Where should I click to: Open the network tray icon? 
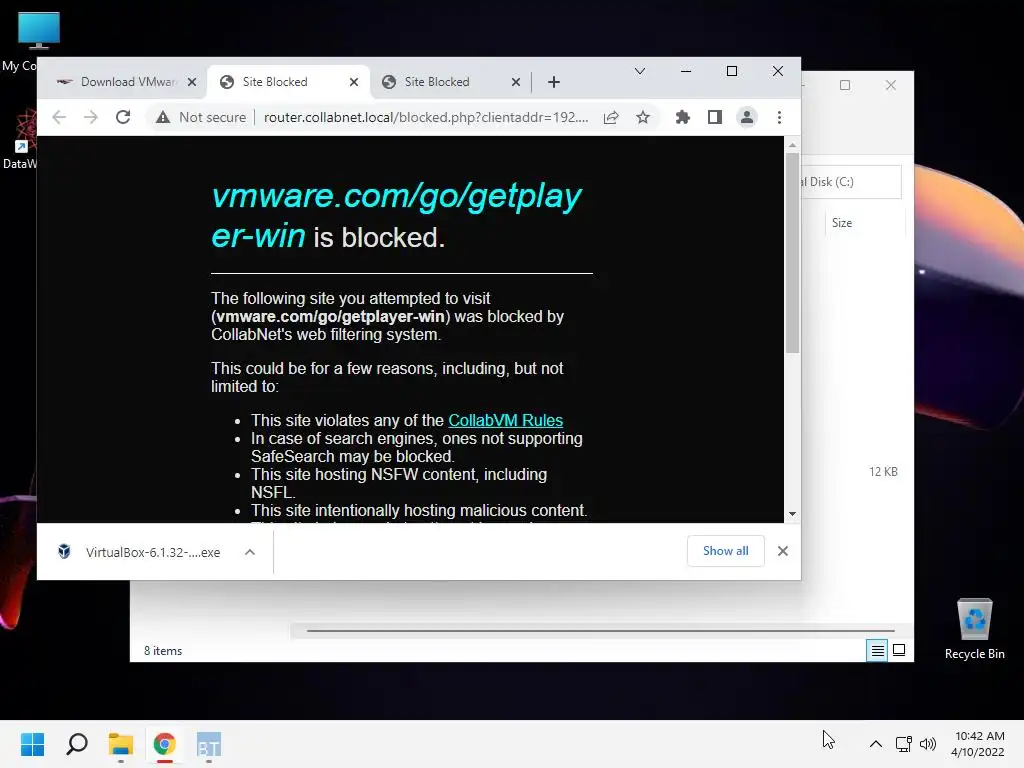click(x=904, y=744)
